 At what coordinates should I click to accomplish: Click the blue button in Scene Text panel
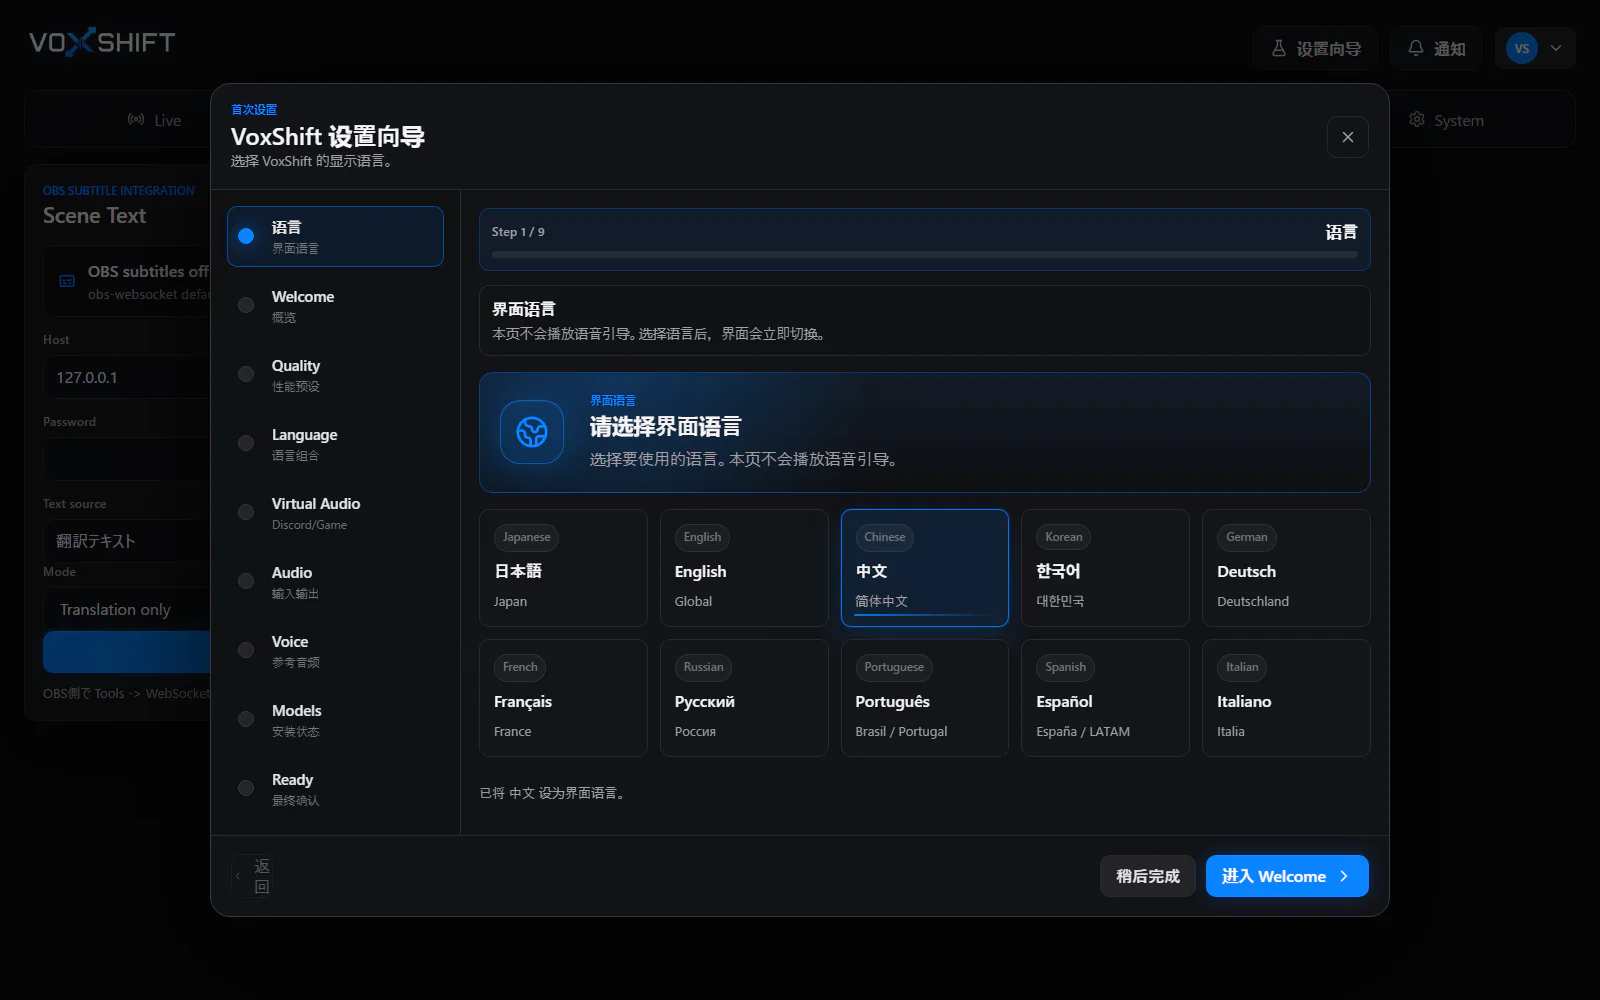coord(127,652)
